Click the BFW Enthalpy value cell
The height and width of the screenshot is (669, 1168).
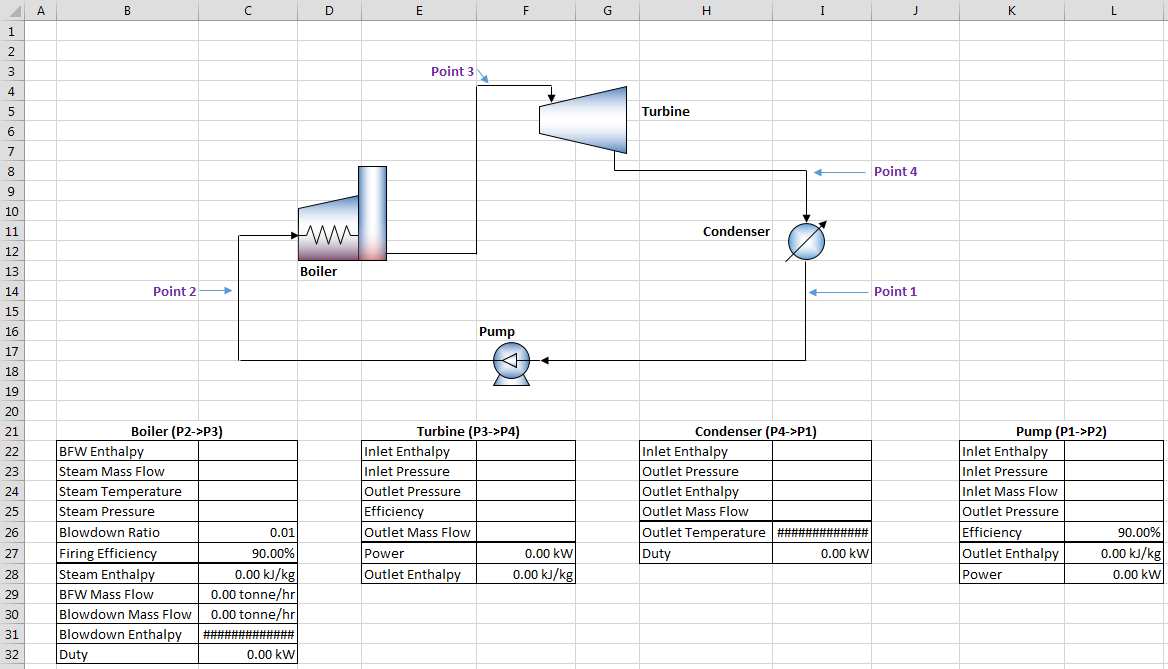248,451
